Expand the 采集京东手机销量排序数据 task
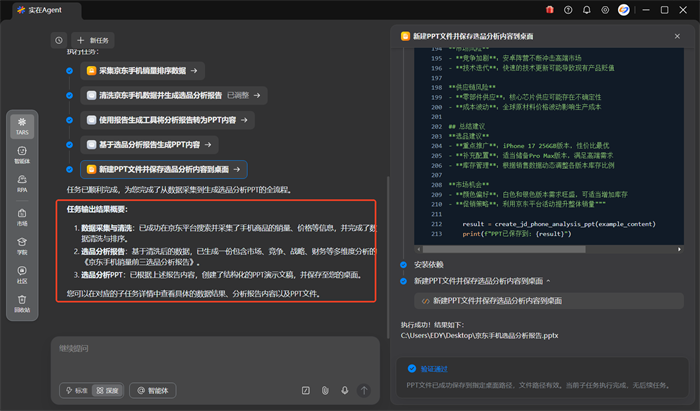Image resolution: width=700 pixels, height=411 pixels. coord(143,71)
